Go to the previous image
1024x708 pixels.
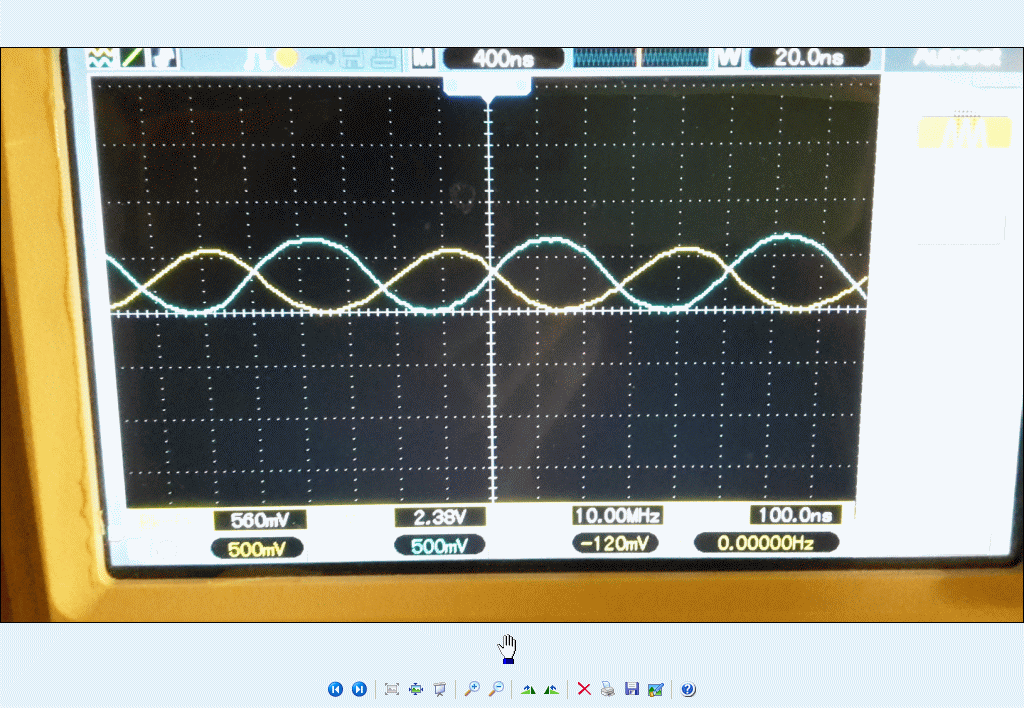coord(335,689)
